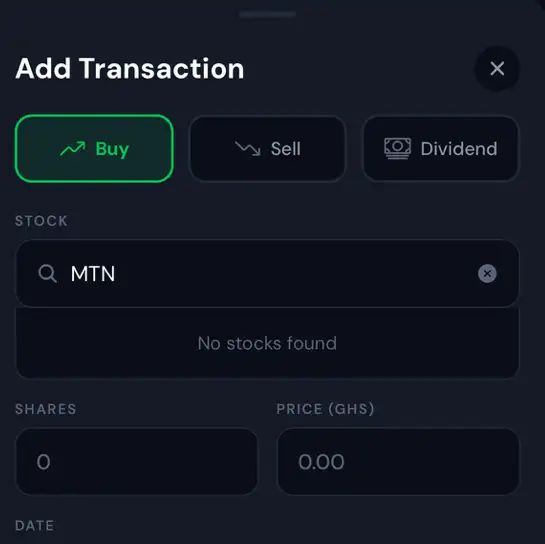The image size is (545, 544).
Task: Click the Sell label text
Action: click(285, 149)
